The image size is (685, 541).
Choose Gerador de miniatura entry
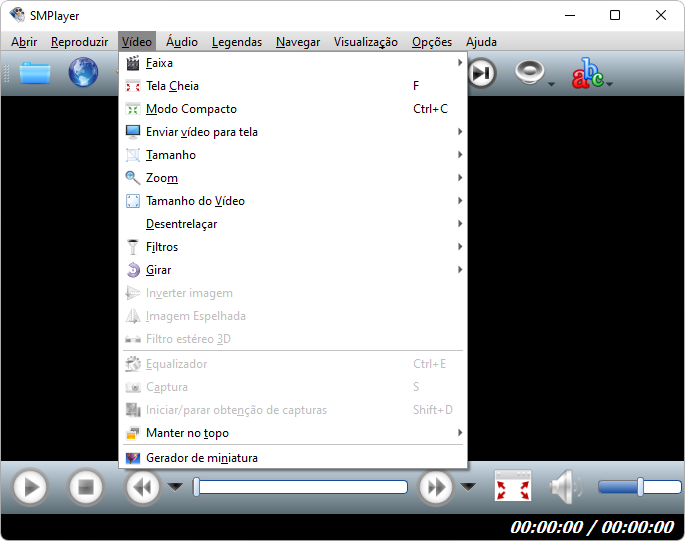[x=293, y=458]
